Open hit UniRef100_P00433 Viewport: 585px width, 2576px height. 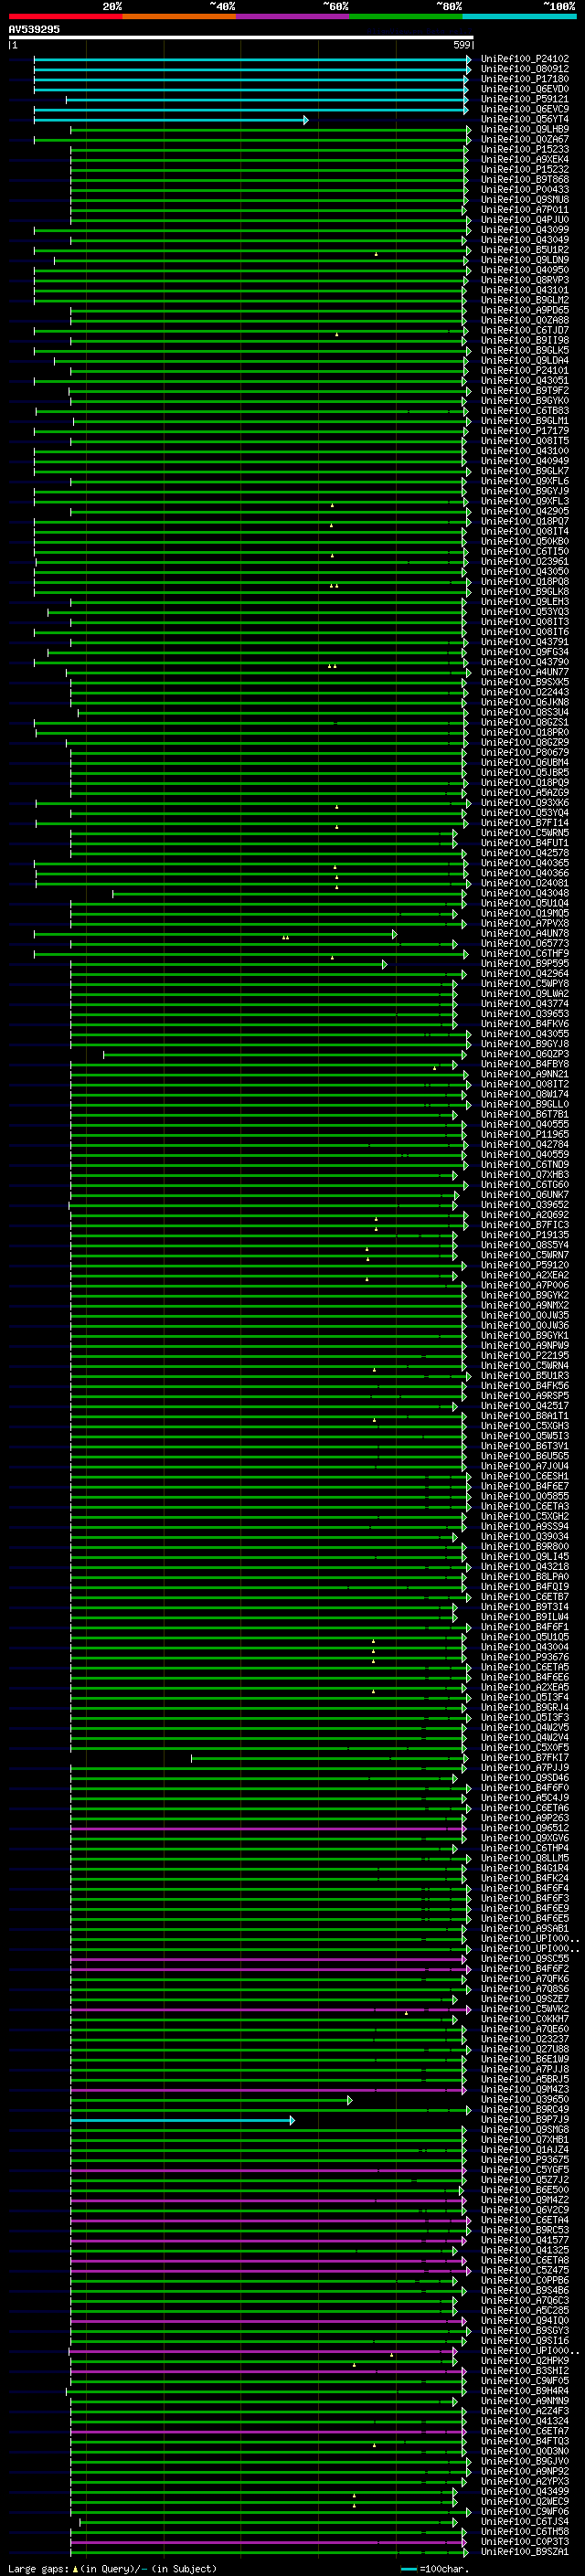[x=525, y=189]
